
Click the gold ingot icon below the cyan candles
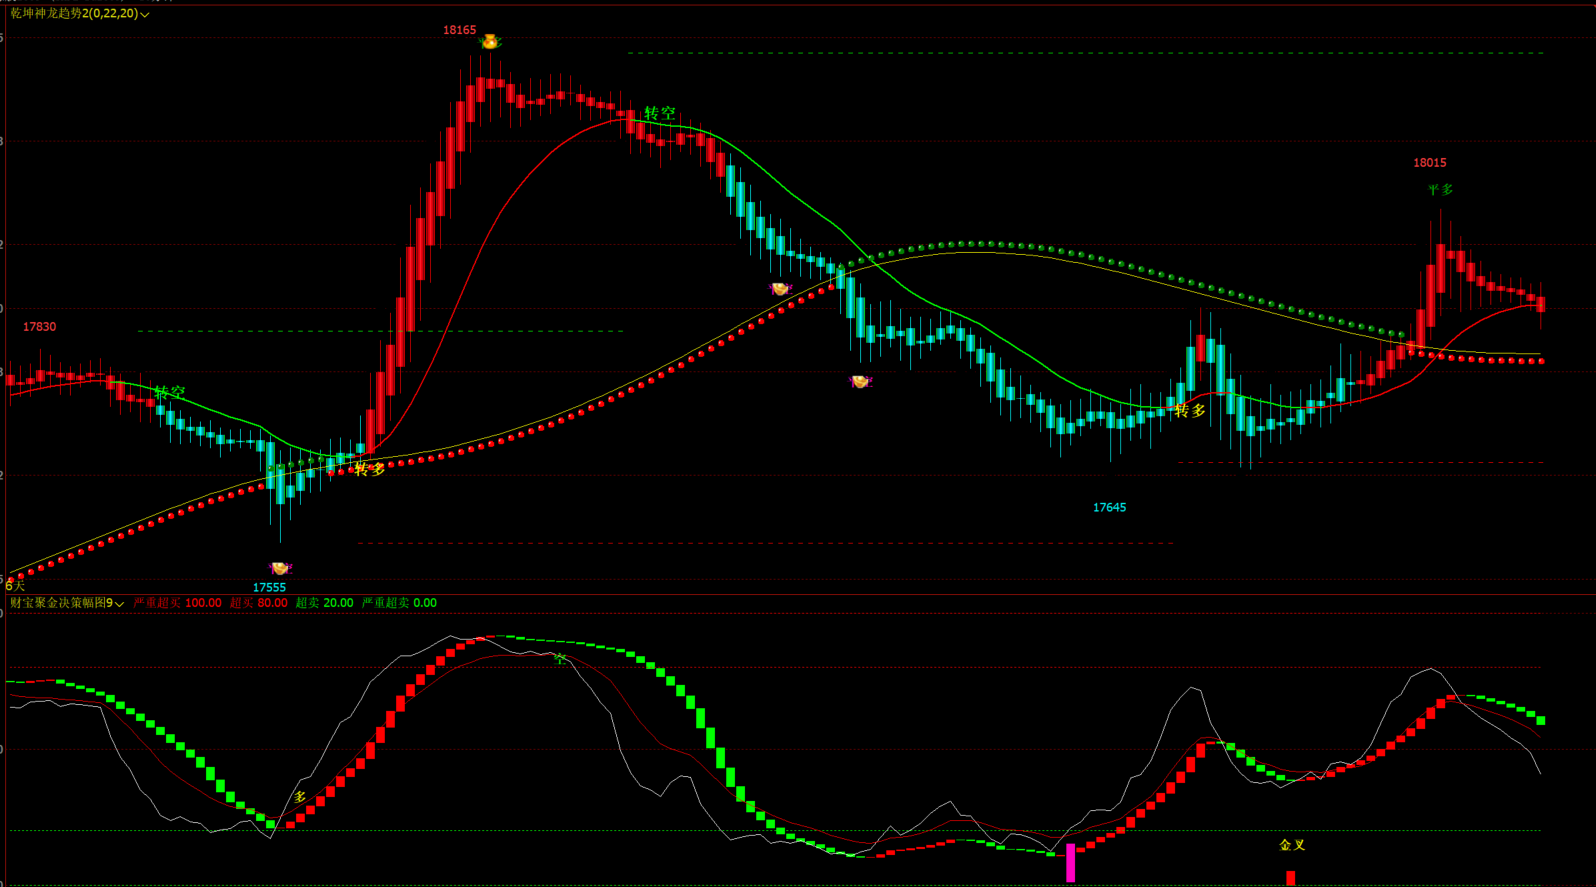860,381
